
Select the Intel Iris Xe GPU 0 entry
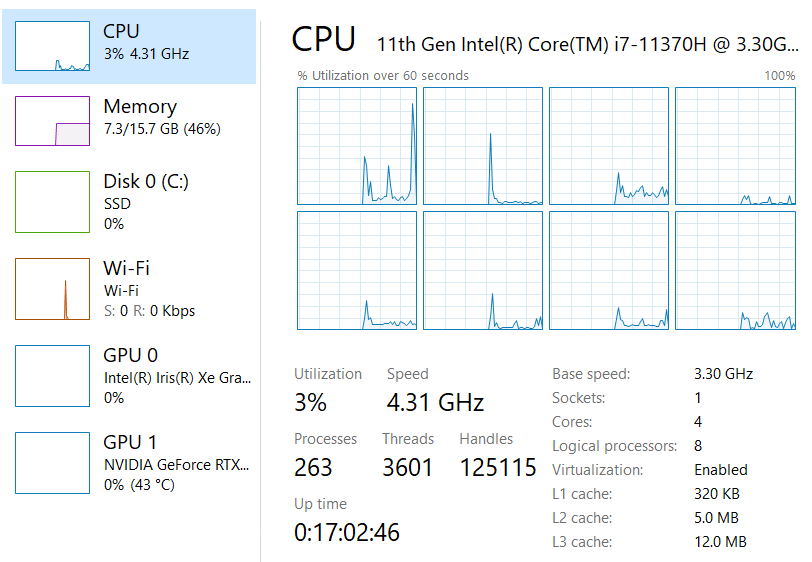coord(177,377)
